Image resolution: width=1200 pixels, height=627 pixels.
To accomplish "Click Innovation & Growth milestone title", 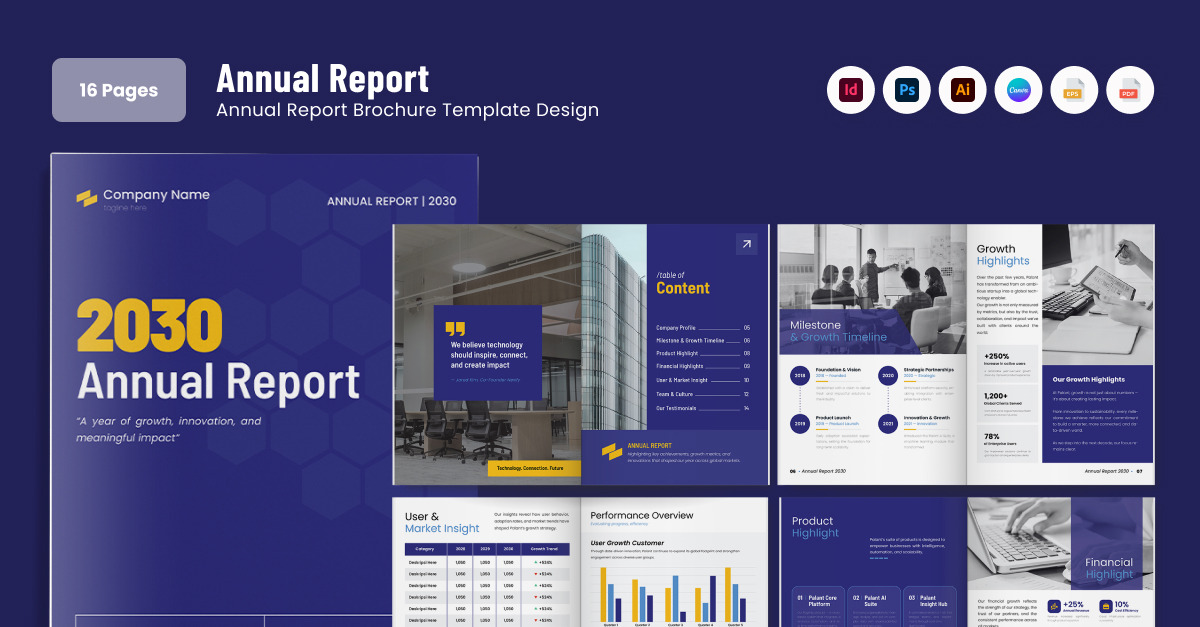I will tap(926, 417).
